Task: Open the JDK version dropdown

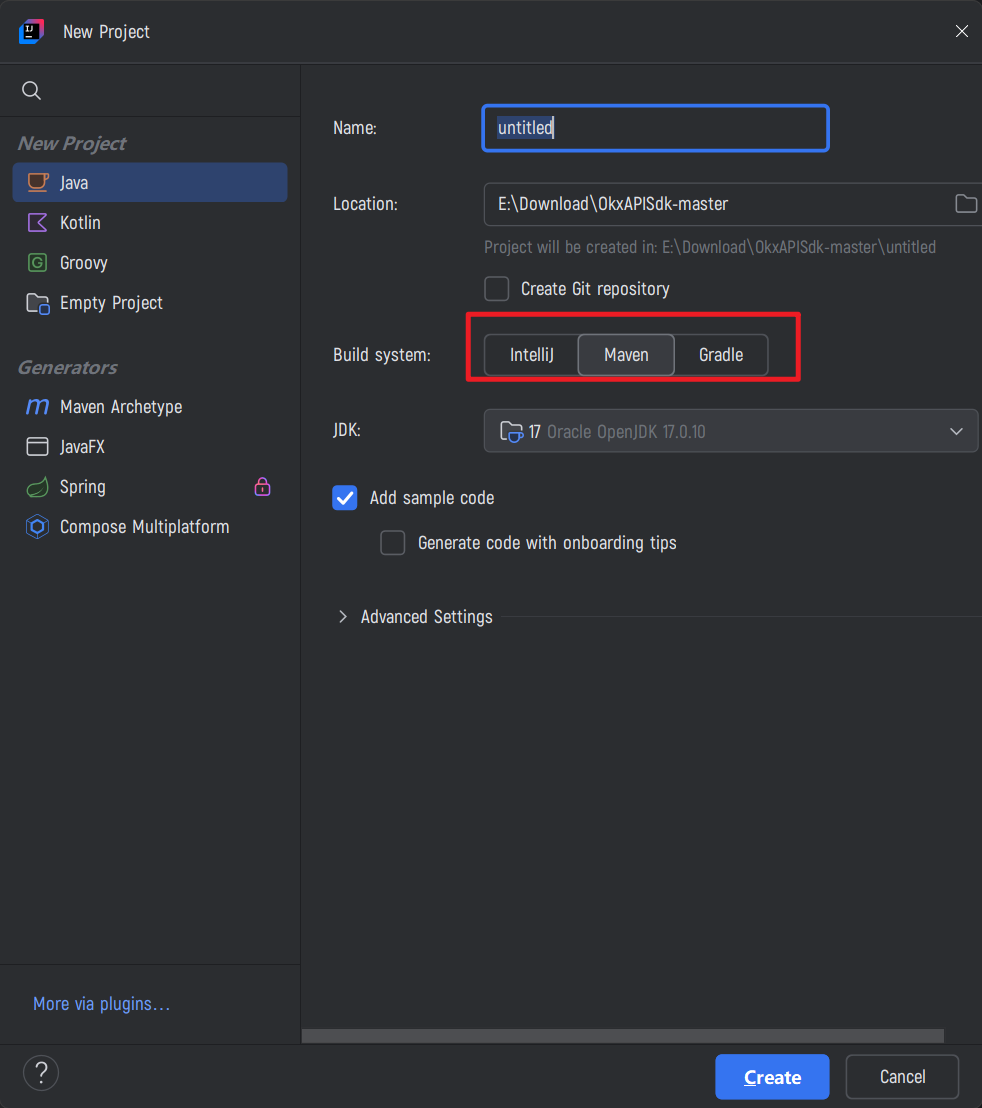Action: coord(730,431)
